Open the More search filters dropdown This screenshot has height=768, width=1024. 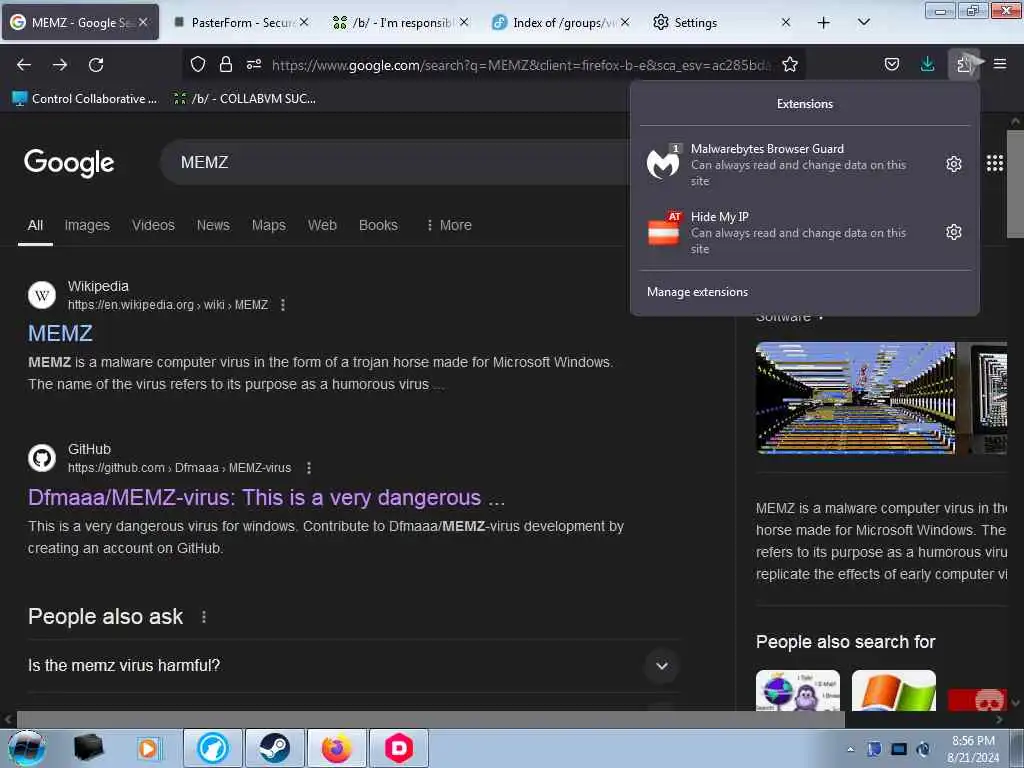(x=449, y=225)
